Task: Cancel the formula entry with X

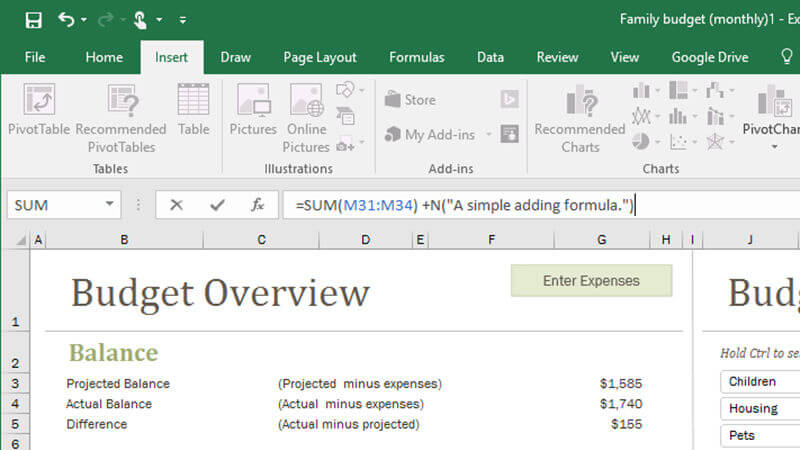Action: pos(177,205)
